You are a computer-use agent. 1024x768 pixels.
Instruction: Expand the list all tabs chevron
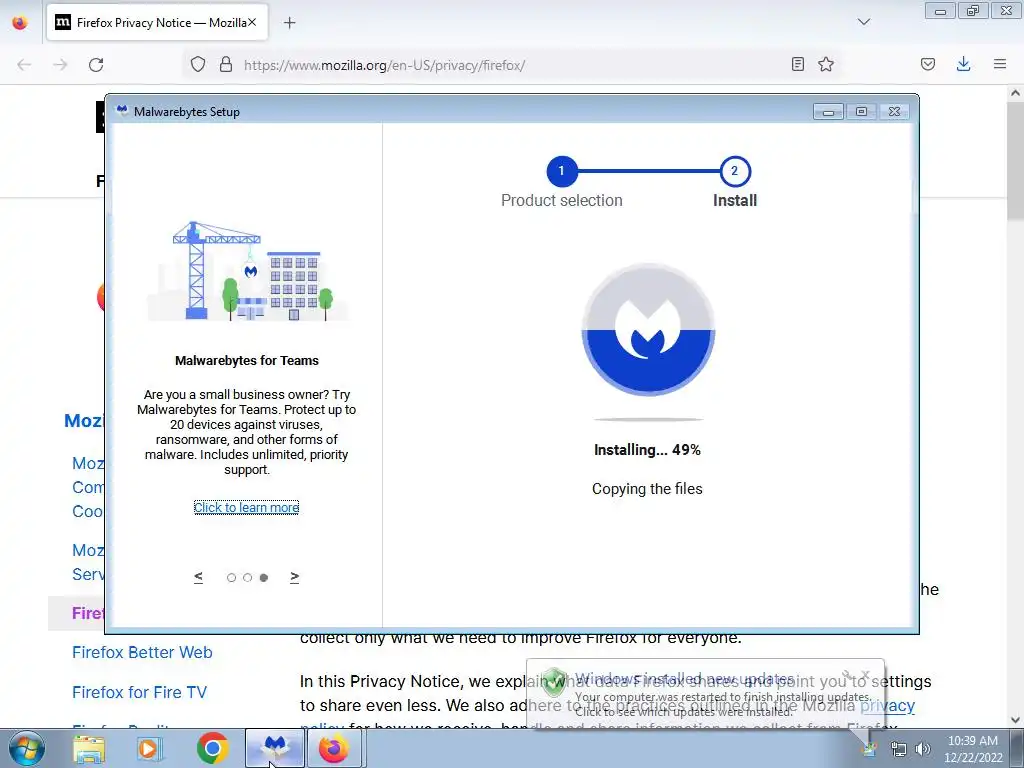click(864, 22)
